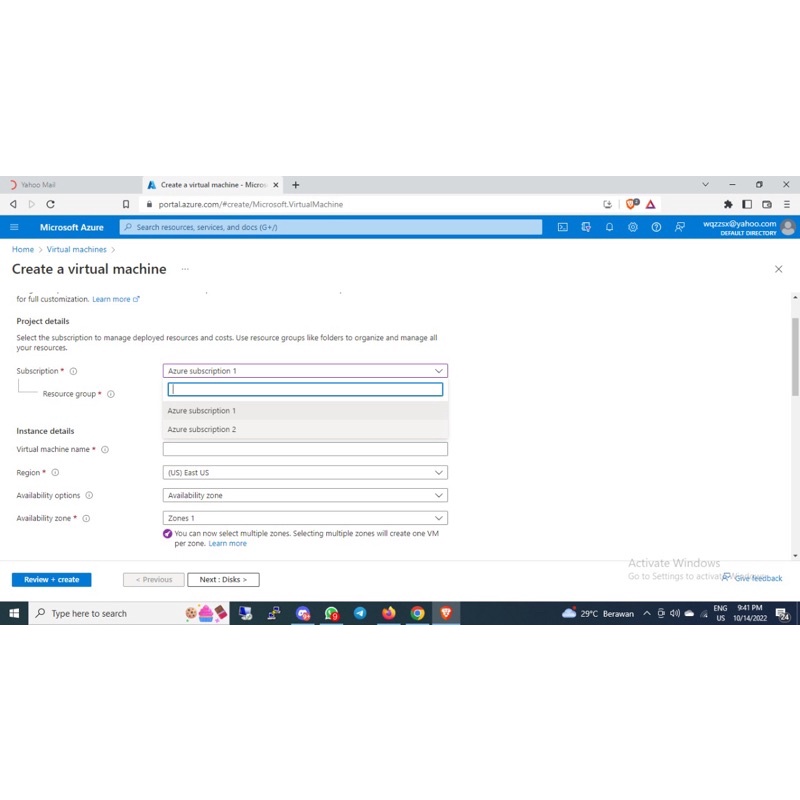Show info for Region field
The height and width of the screenshot is (800, 800).
pyautogui.click(x=55, y=472)
